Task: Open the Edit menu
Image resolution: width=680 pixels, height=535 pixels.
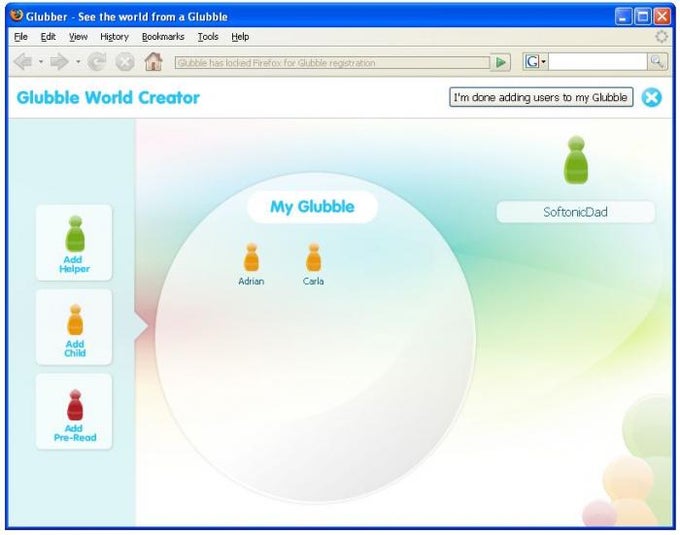Action: [x=48, y=37]
